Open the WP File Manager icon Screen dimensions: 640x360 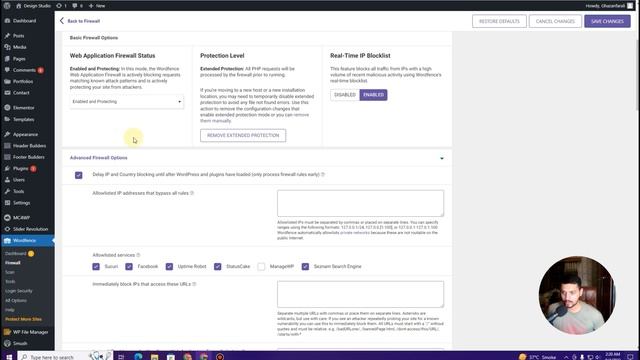(x=7, y=332)
